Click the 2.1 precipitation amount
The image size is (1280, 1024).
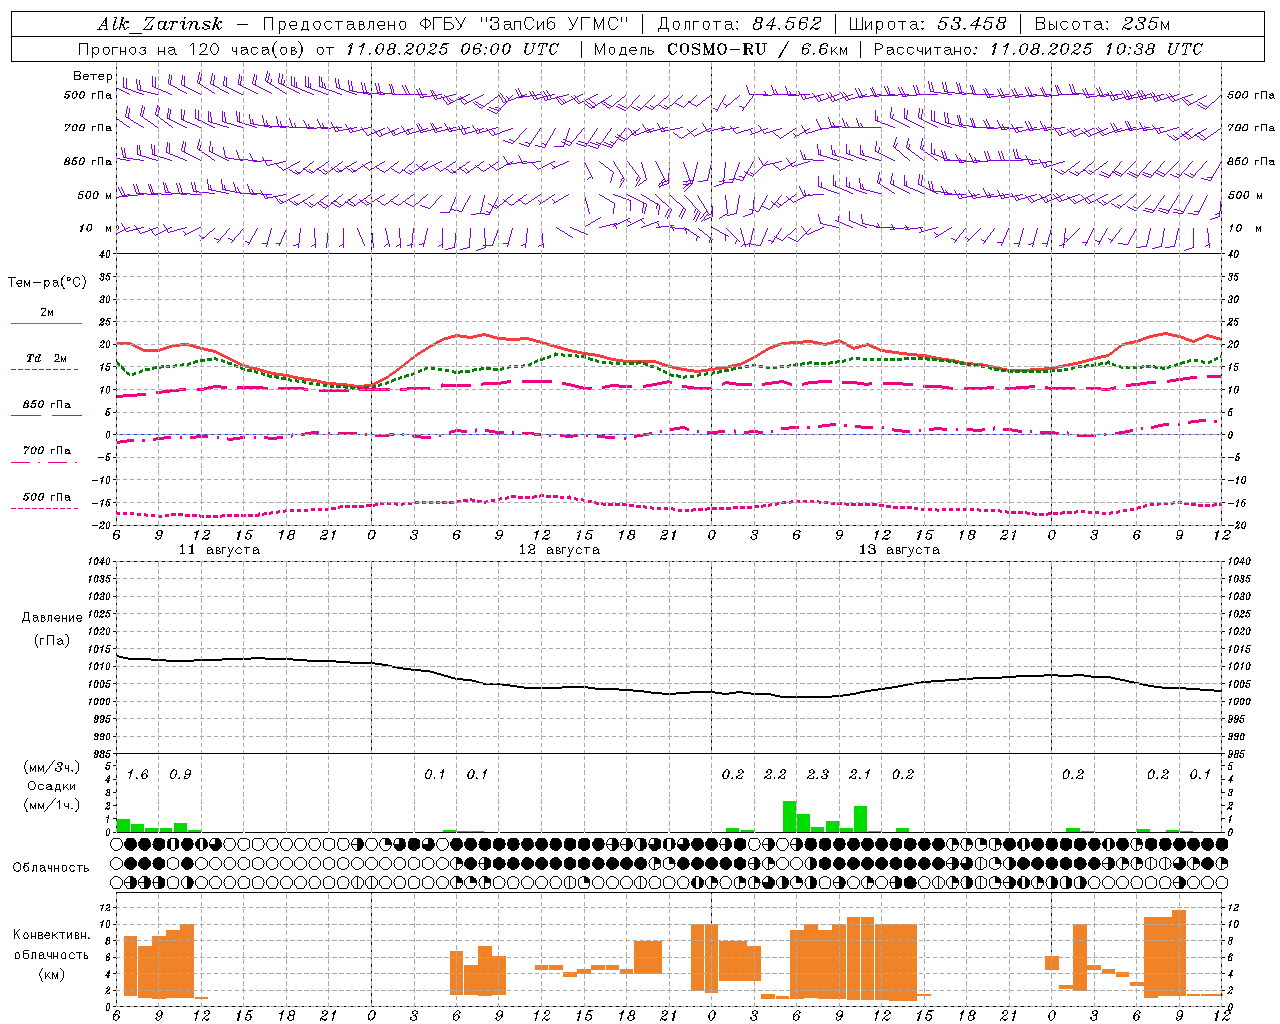click(x=860, y=774)
